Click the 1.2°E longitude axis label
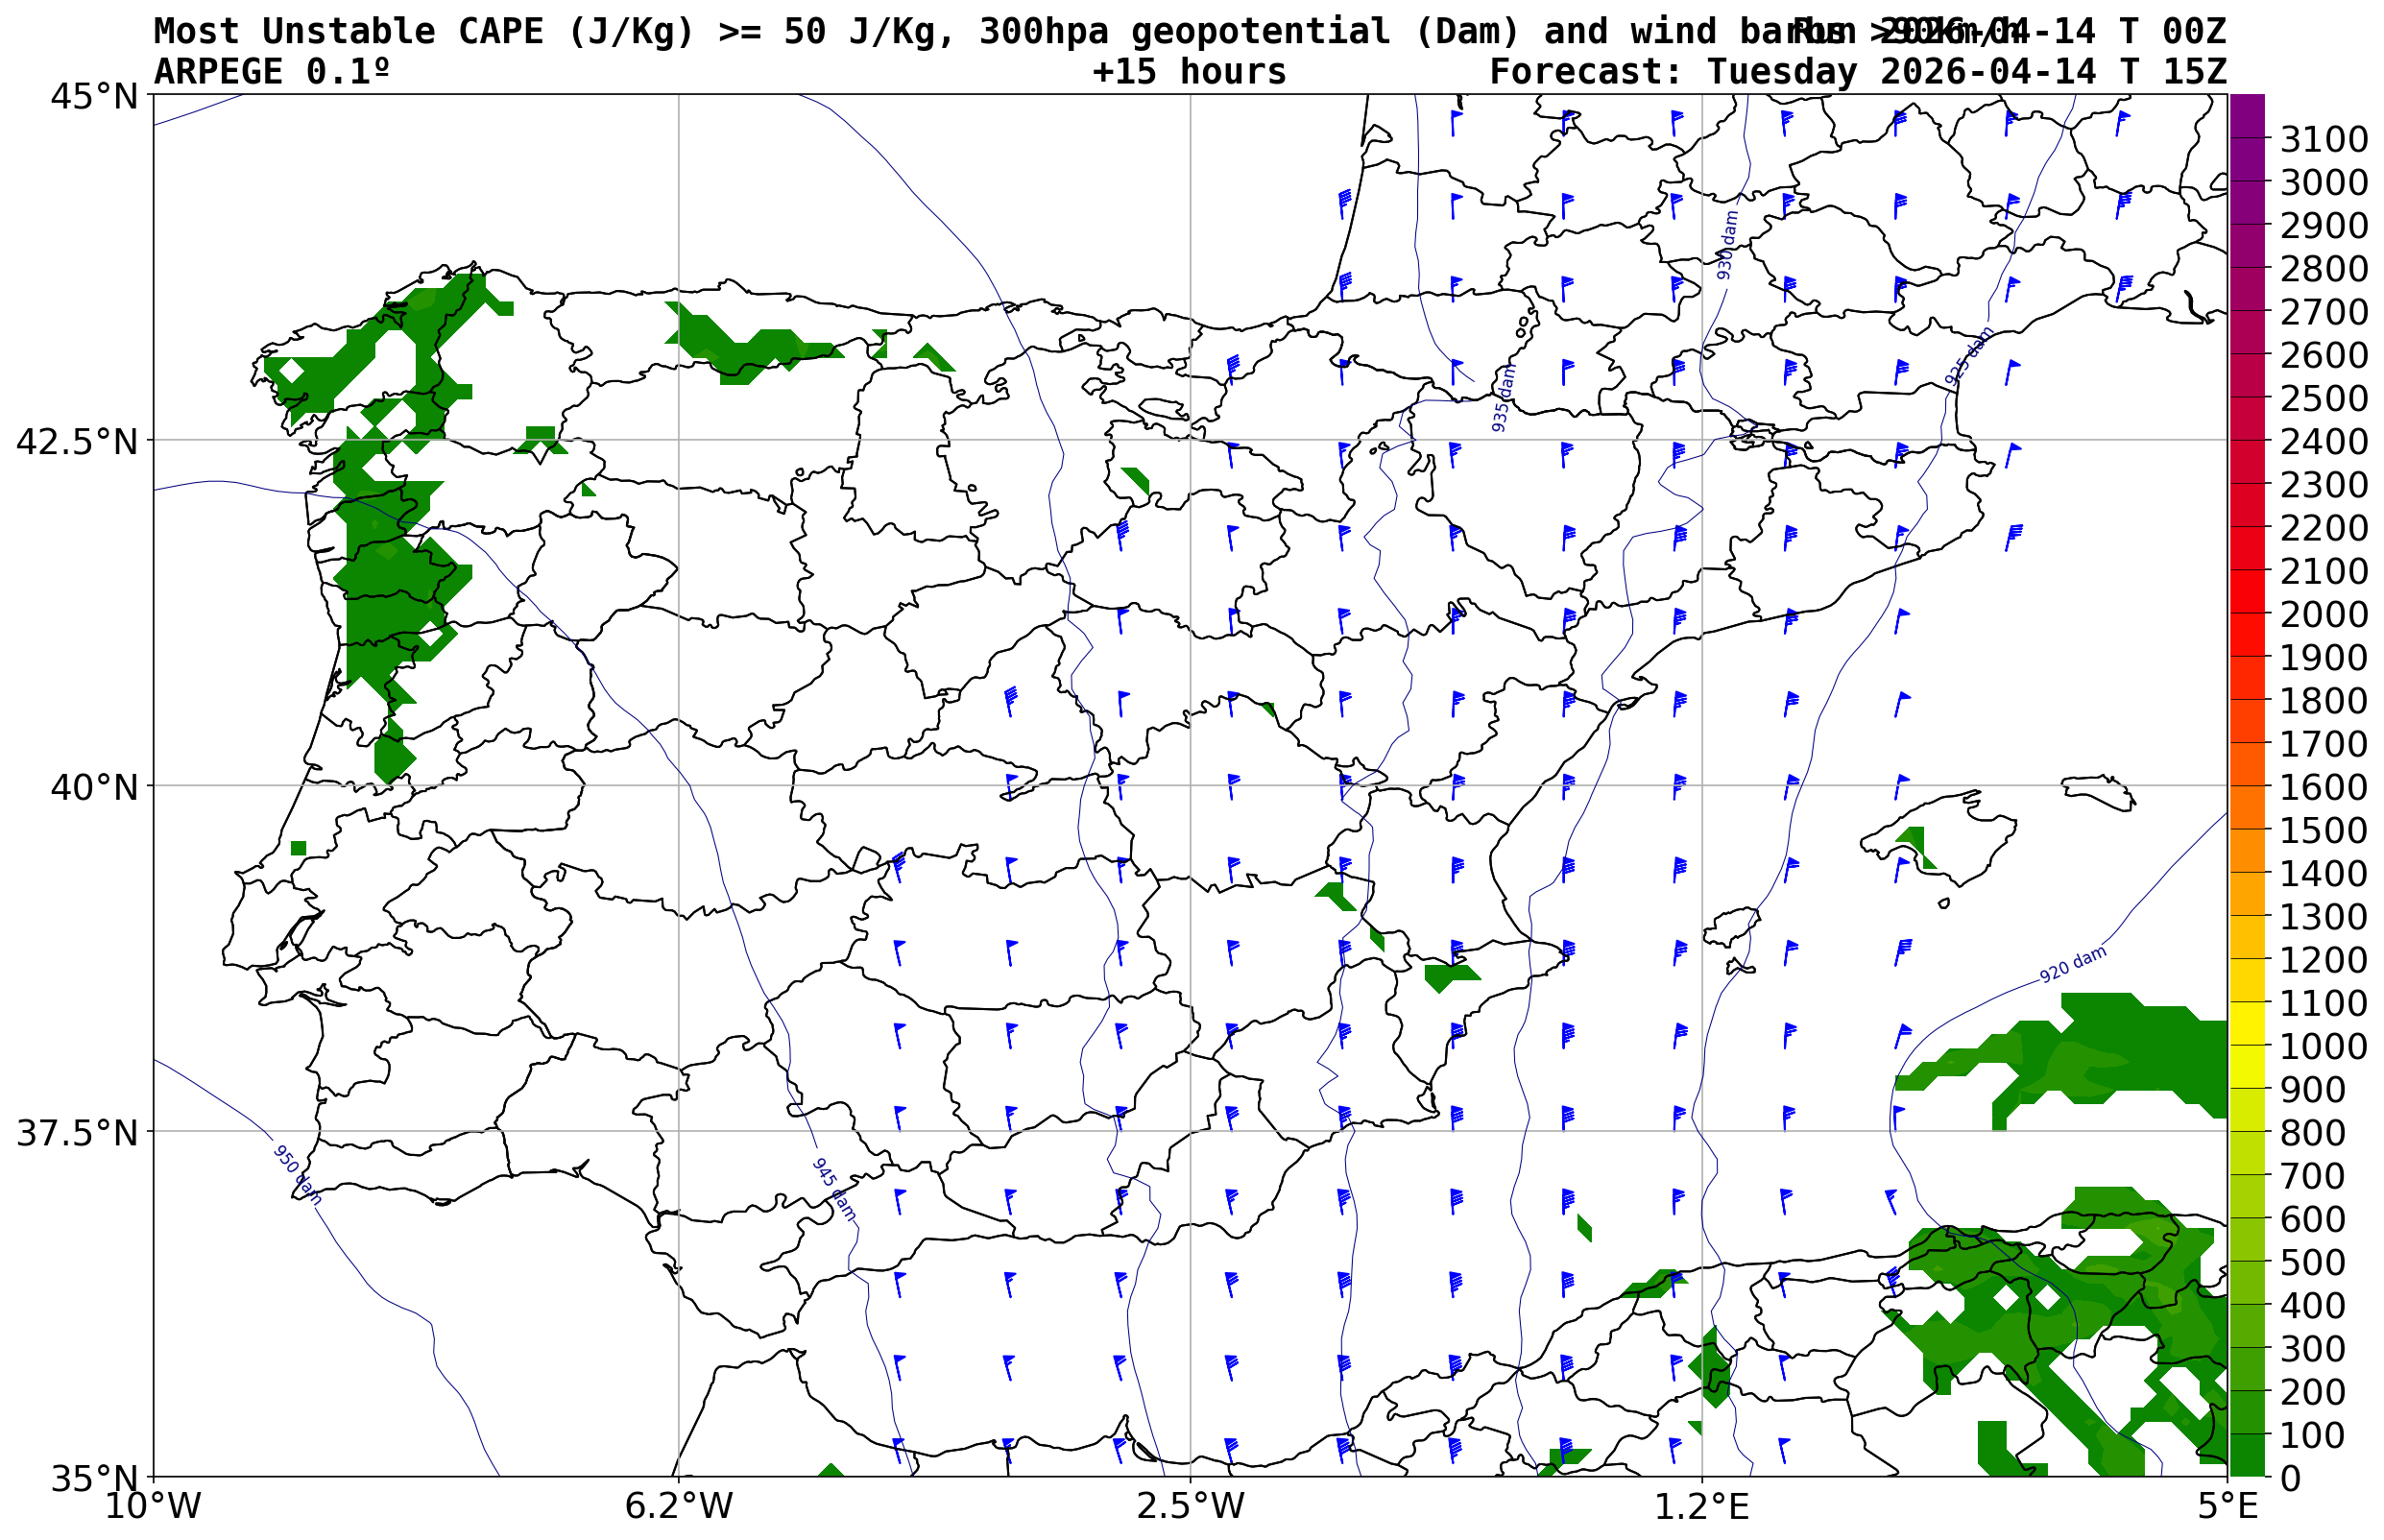 click(1702, 1505)
